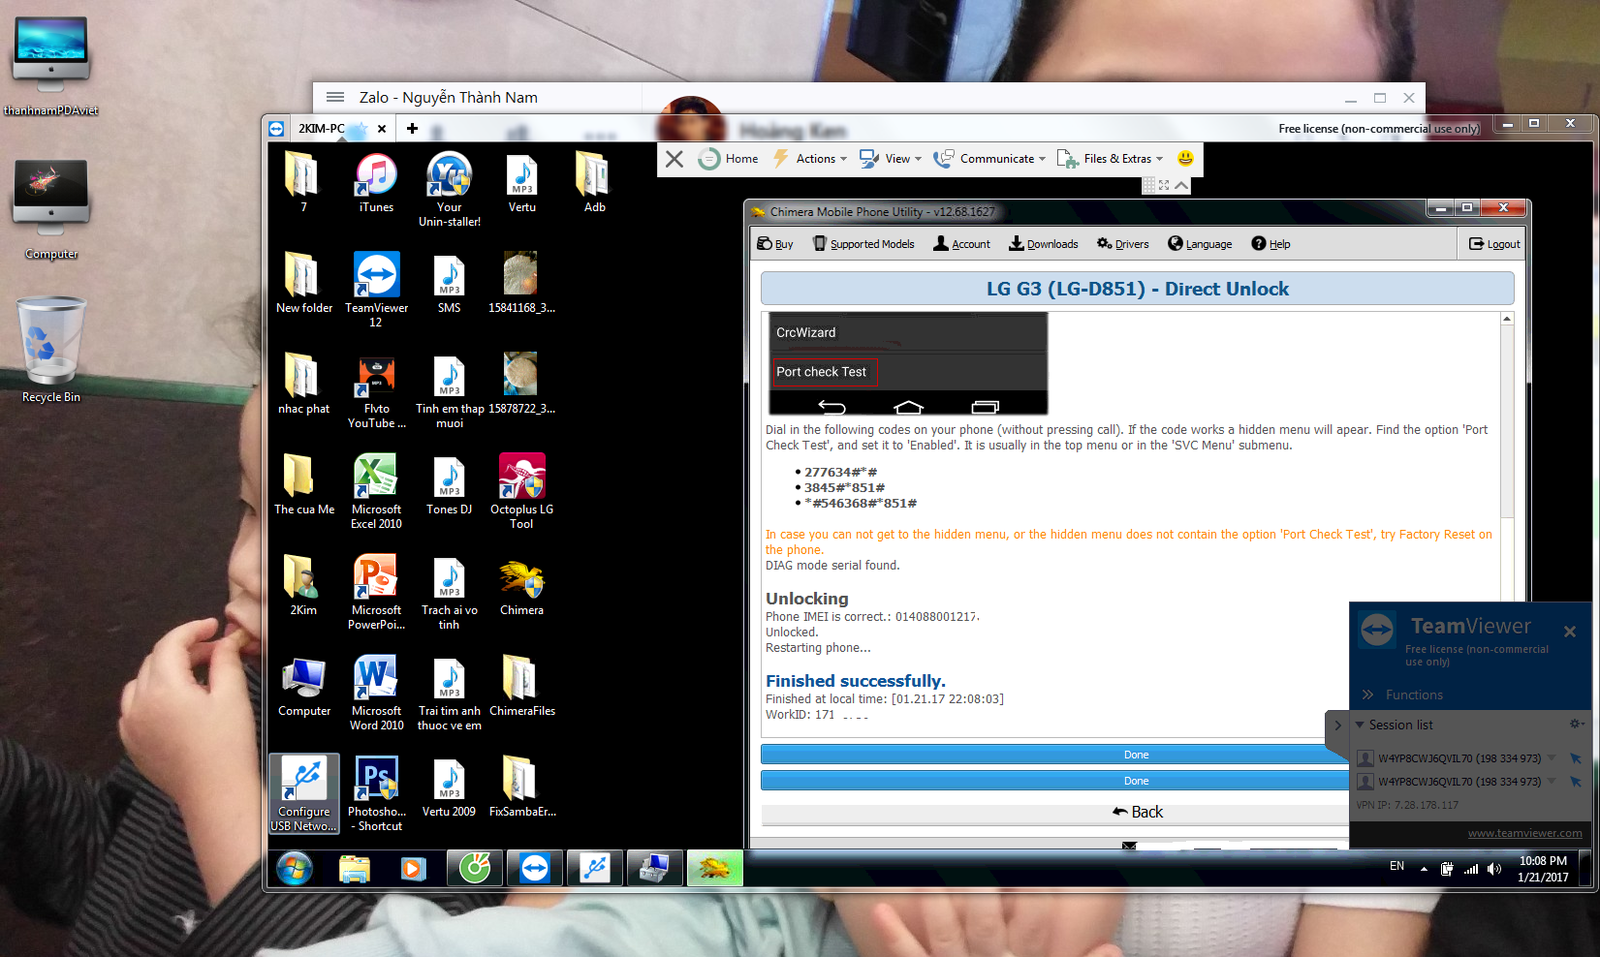
Task: Close the TeamViewer side panel
Action: click(x=1570, y=631)
